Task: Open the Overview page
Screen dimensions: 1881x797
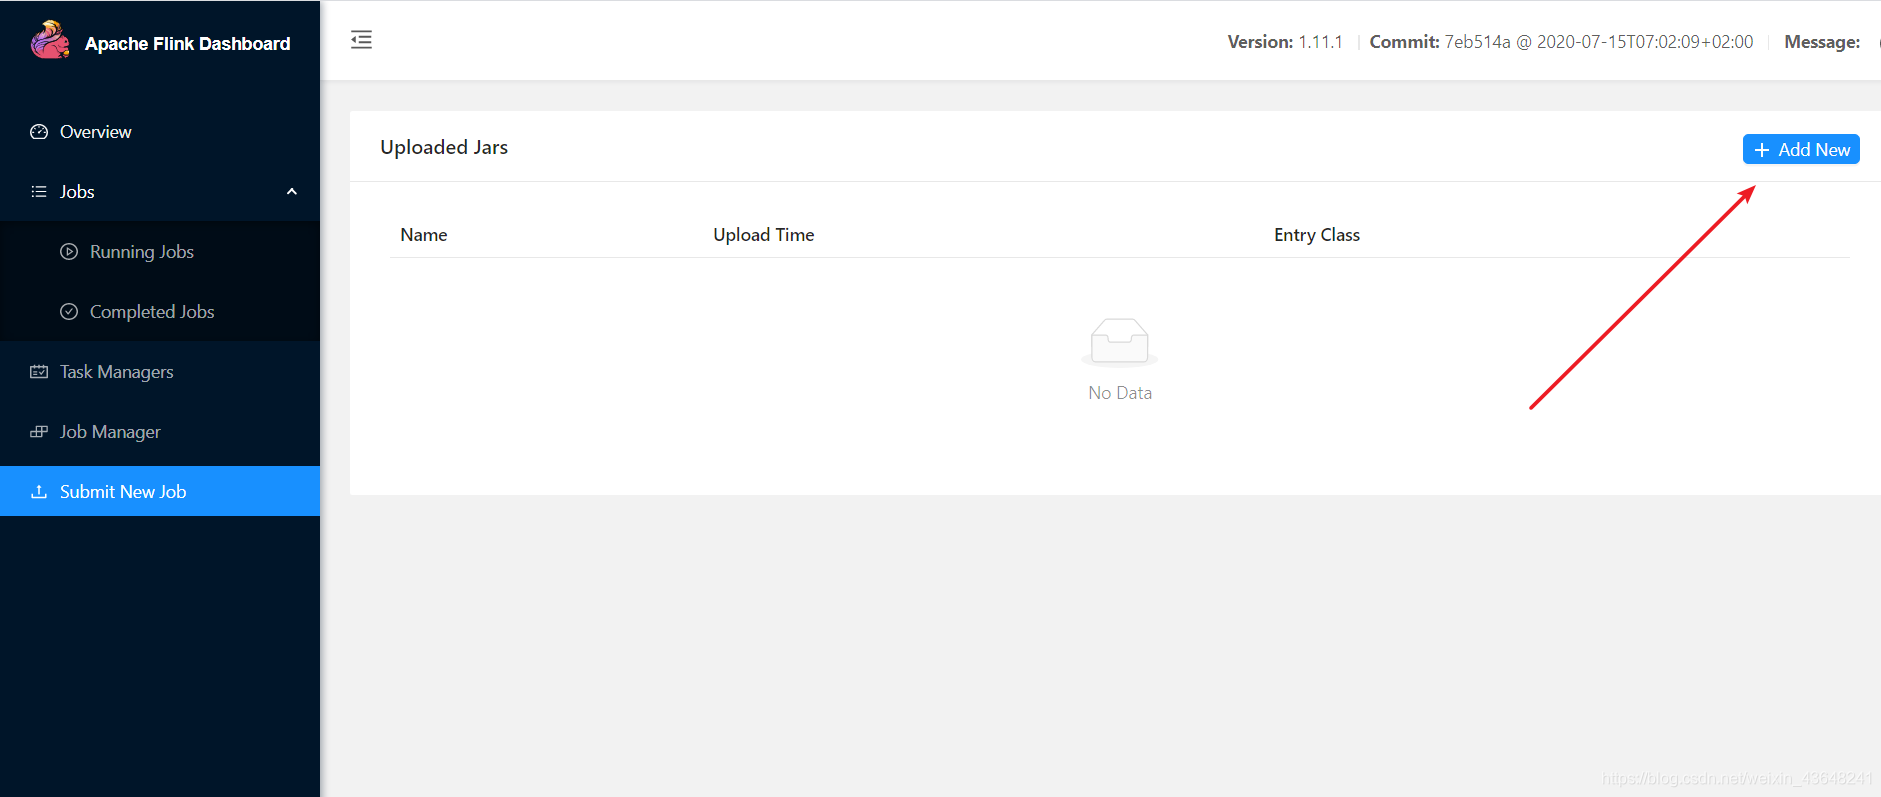Action: click(x=160, y=132)
